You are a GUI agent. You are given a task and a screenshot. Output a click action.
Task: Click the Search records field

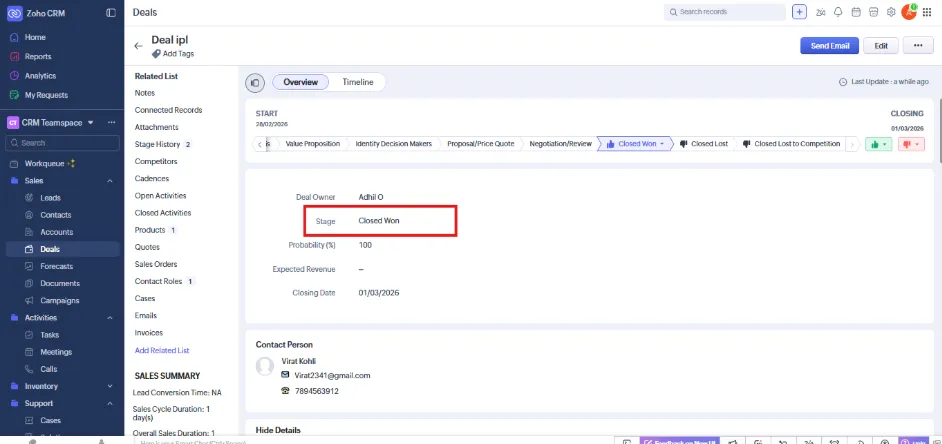point(725,12)
